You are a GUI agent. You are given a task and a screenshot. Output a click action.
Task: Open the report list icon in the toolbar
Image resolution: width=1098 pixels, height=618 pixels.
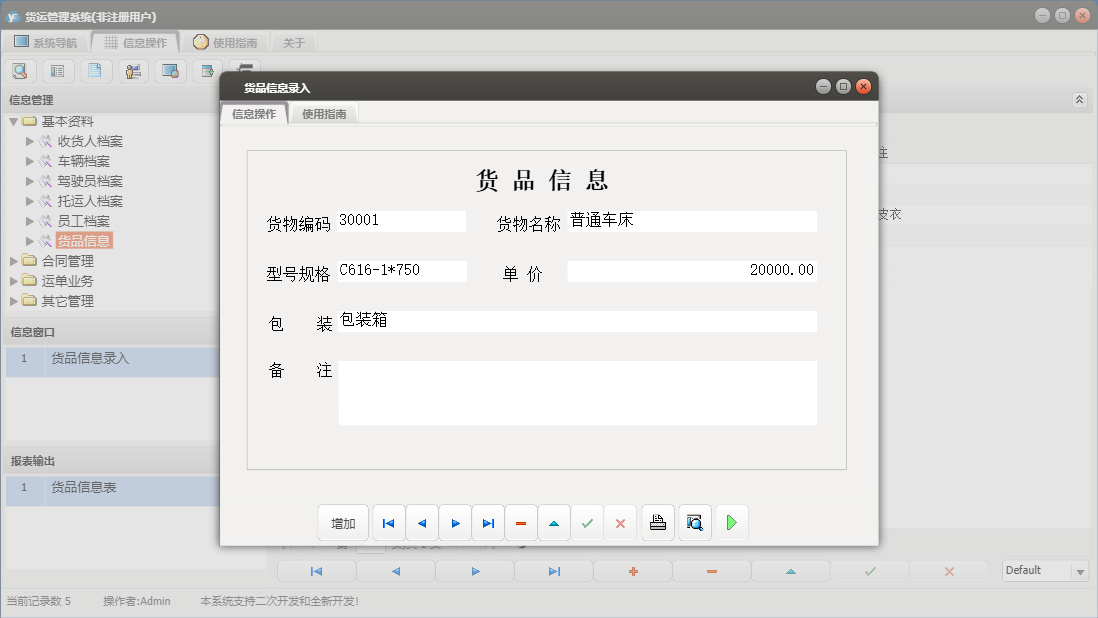click(x=58, y=70)
